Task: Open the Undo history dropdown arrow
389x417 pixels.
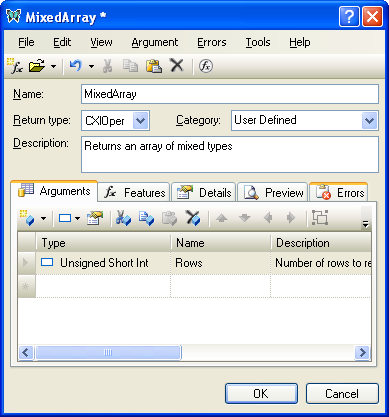Action: (91, 66)
